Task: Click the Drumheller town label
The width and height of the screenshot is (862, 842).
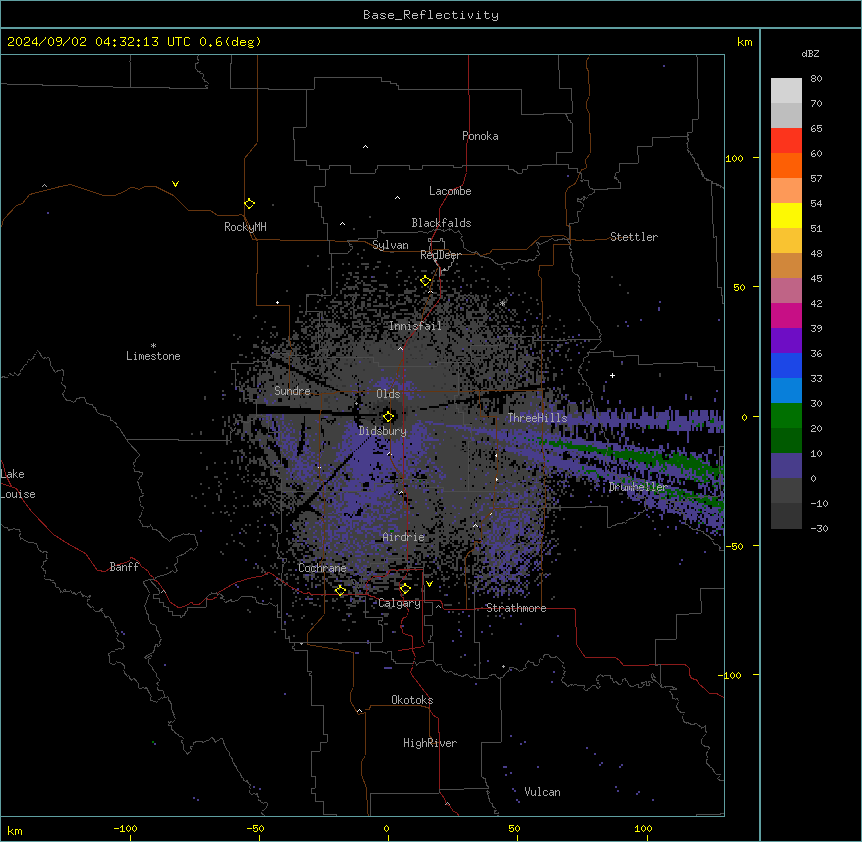Action: point(638,487)
